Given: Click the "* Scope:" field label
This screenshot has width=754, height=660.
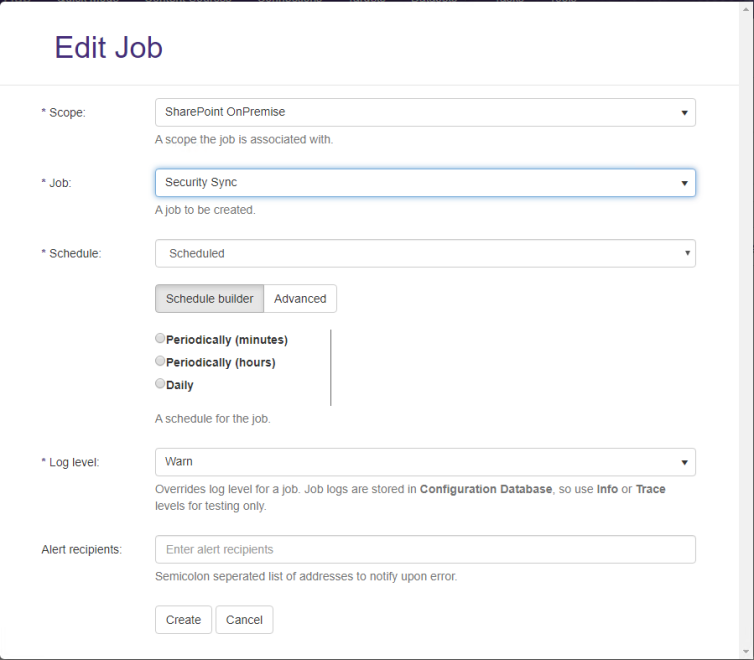Looking at the screenshot, I should [63, 112].
